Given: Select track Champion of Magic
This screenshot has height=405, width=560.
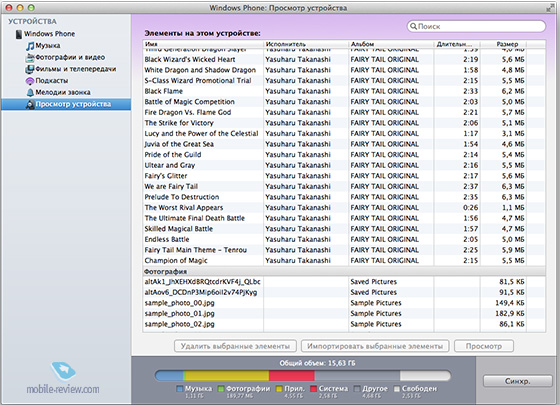Looking at the screenshot, I should (x=344, y=260).
